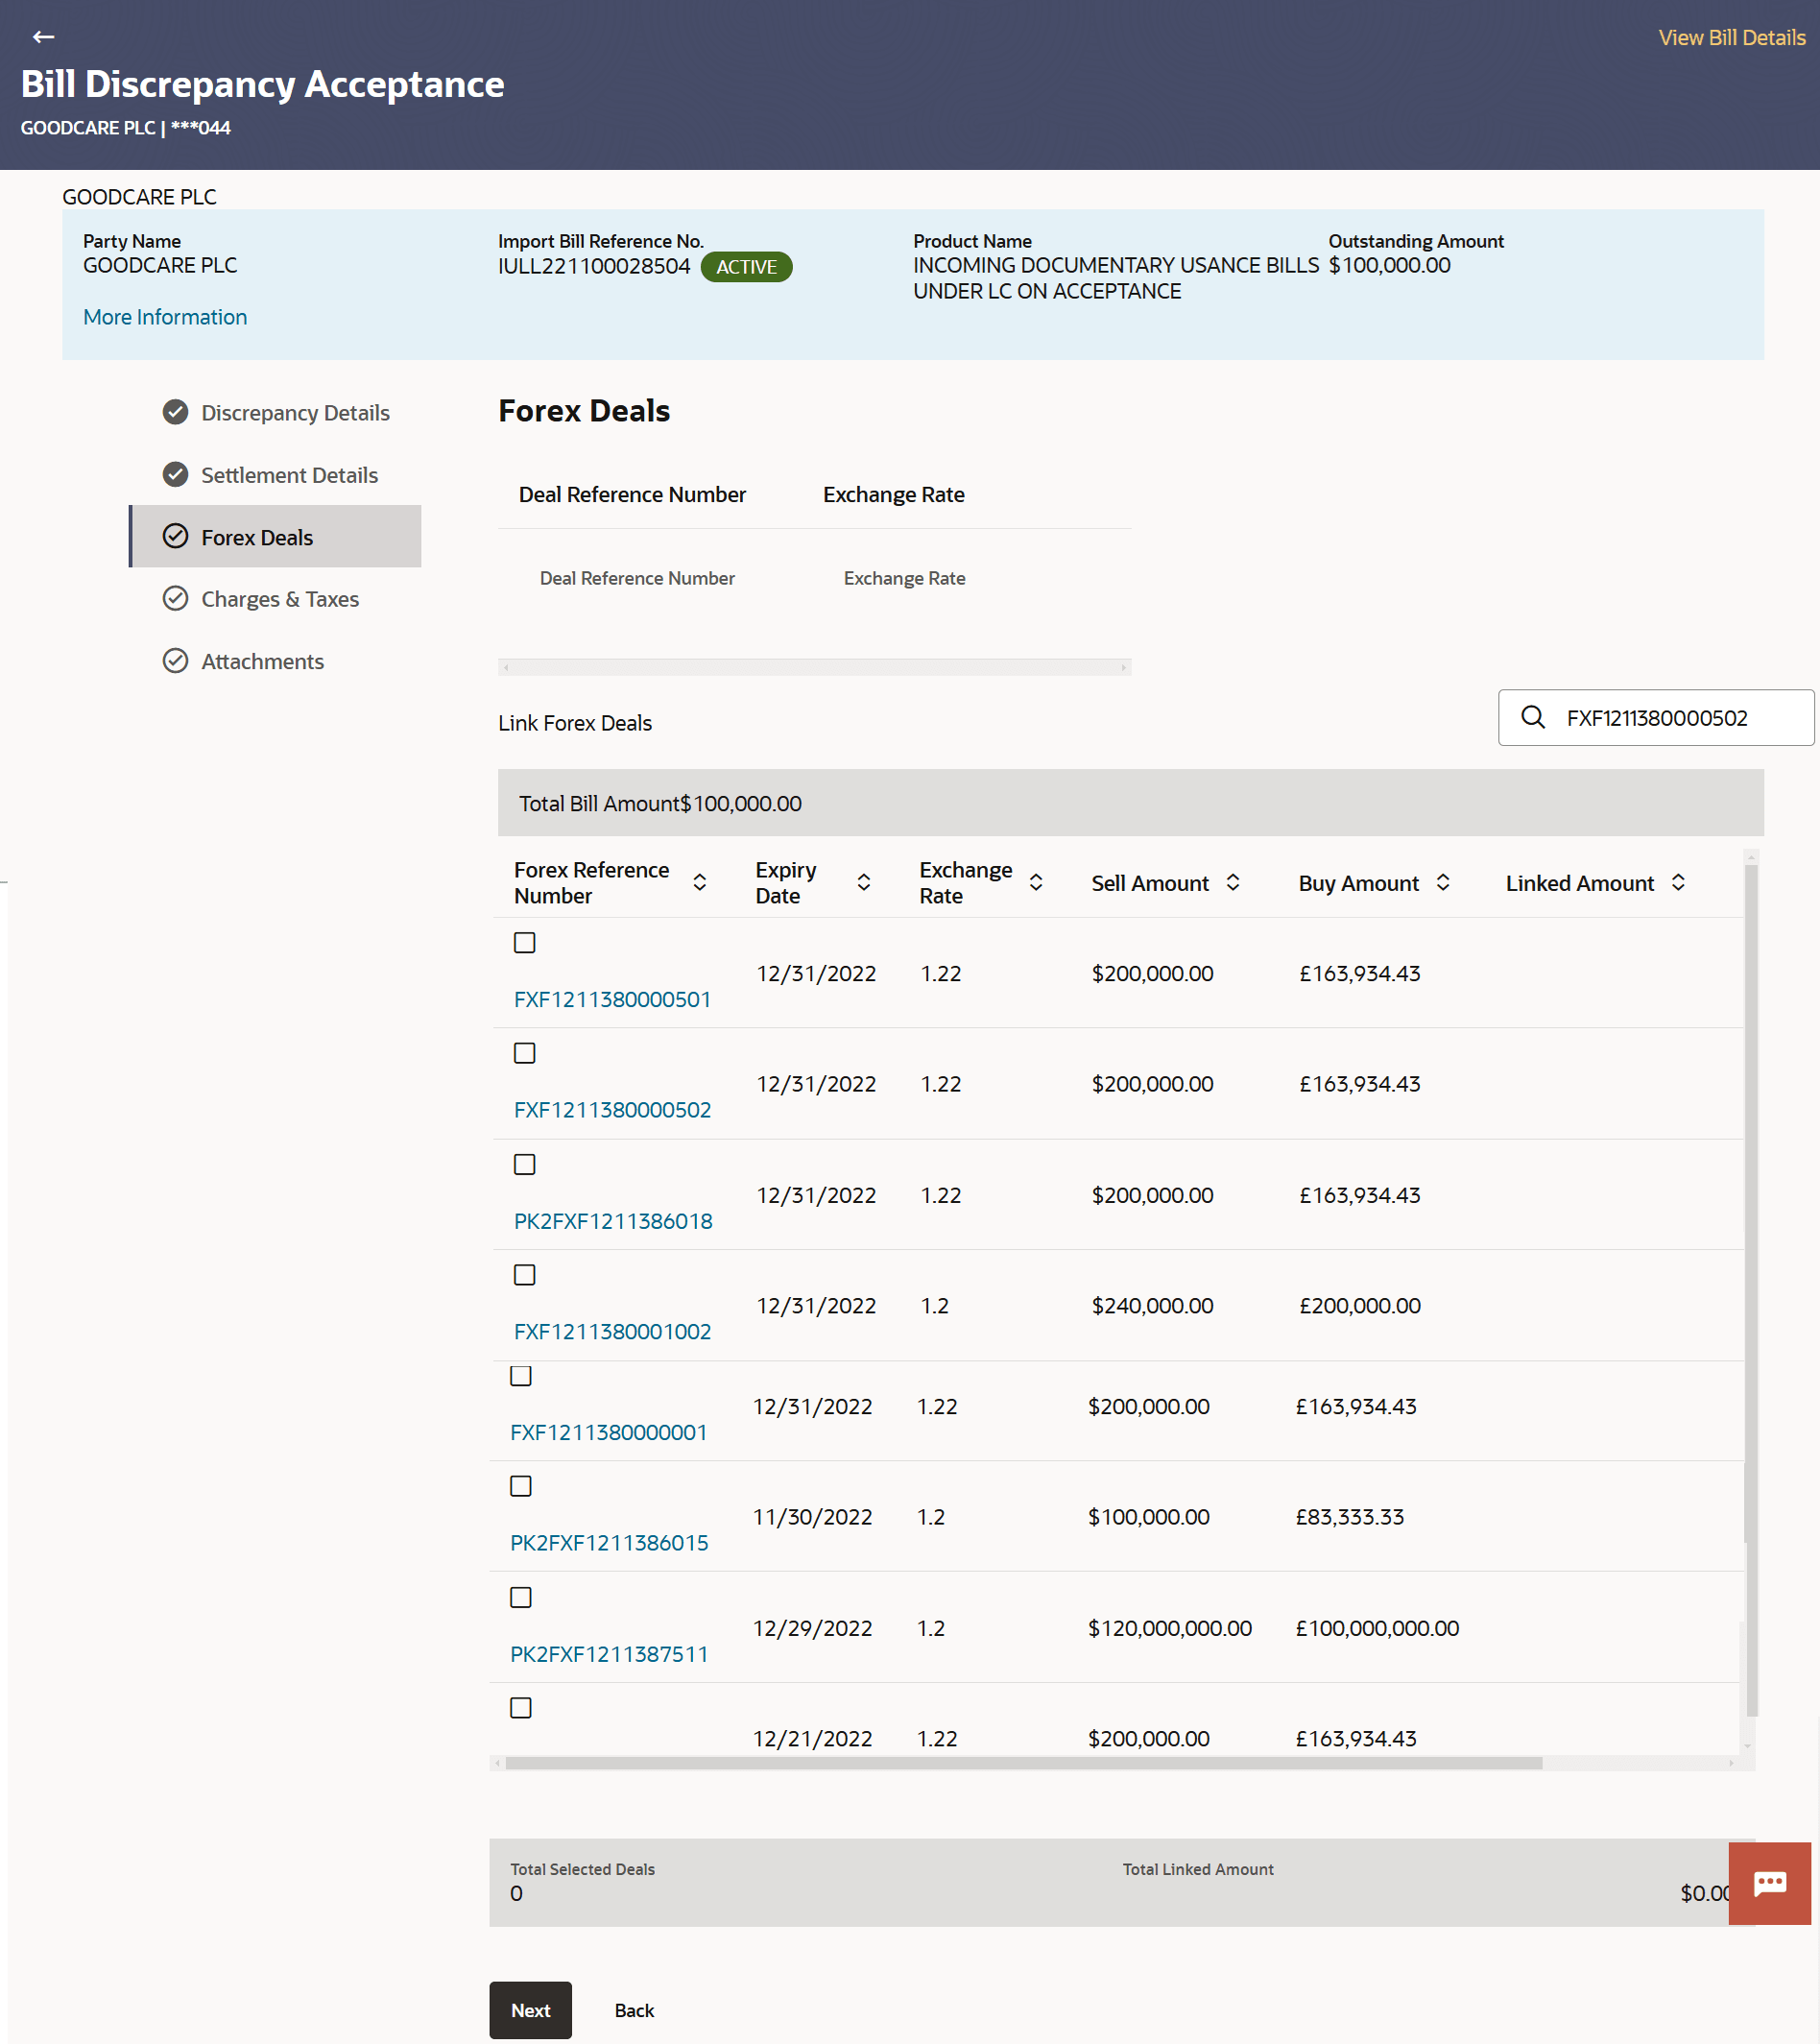Screen dimensions: 1820x2044
Task: Sort by Exchange Rate column
Action: coord(1036,882)
